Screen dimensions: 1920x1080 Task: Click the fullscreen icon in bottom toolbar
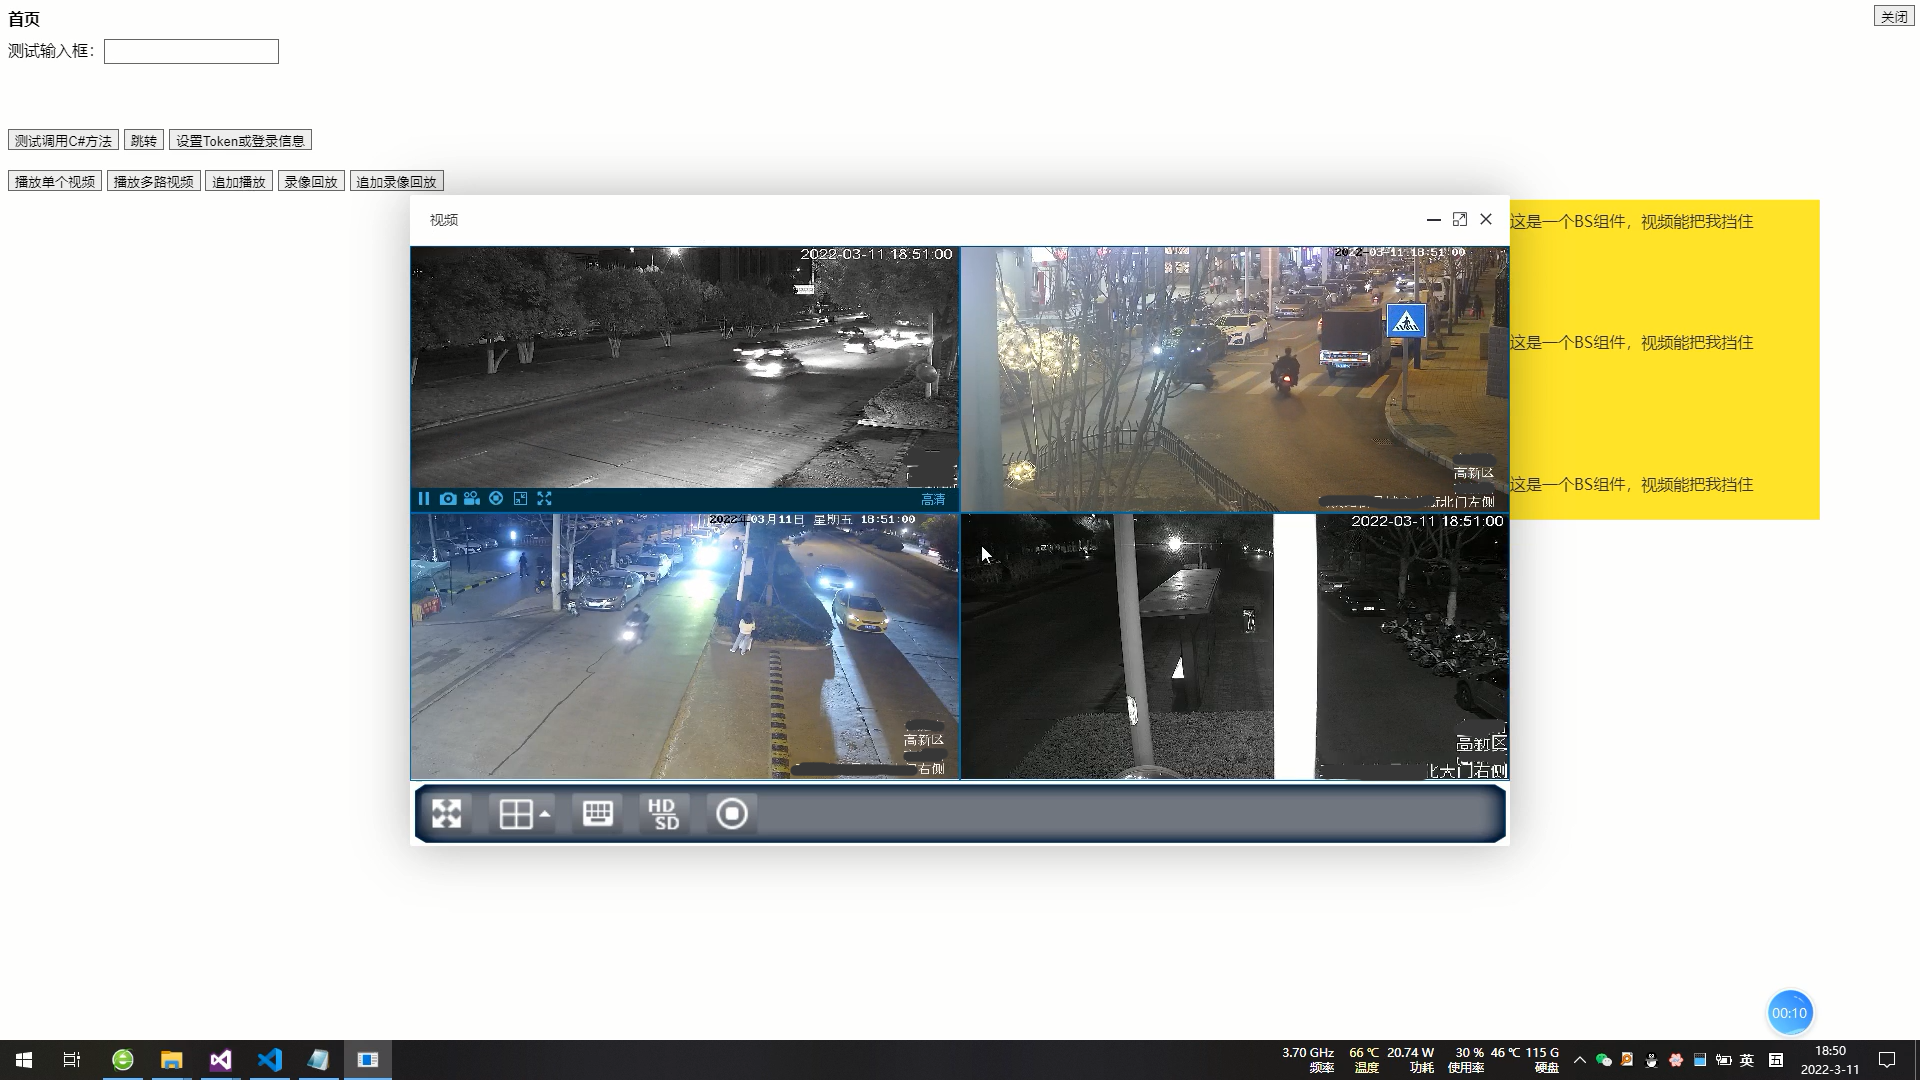(x=447, y=813)
